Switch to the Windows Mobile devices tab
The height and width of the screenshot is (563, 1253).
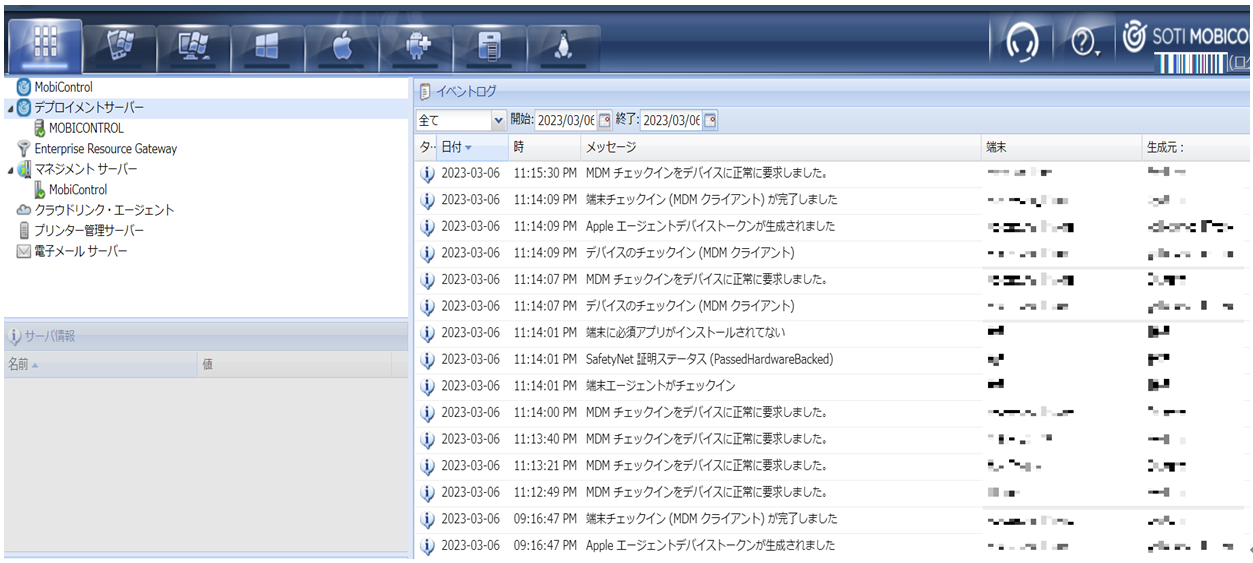point(119,46)
